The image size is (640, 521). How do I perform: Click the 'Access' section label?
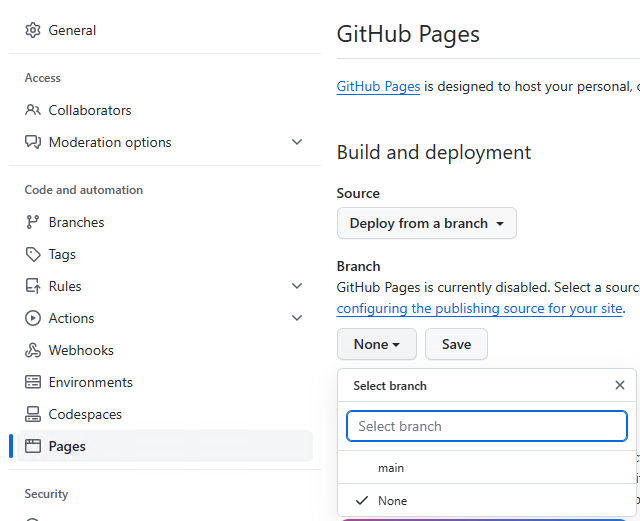[42, 78]
